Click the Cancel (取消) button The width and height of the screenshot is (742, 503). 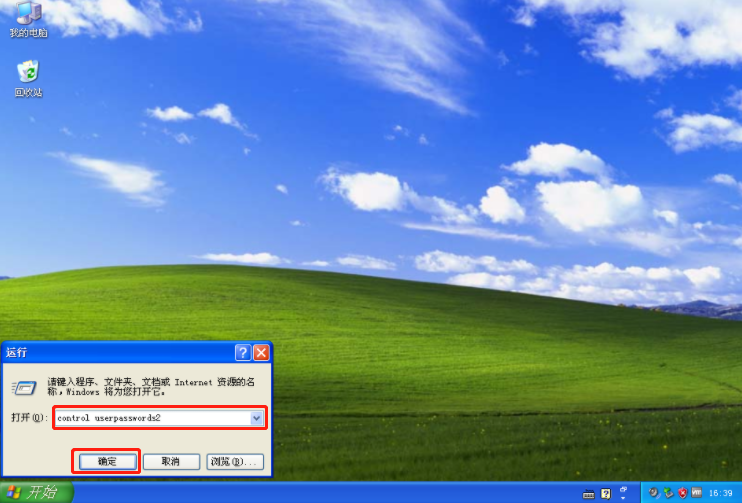tap(170, 461)
